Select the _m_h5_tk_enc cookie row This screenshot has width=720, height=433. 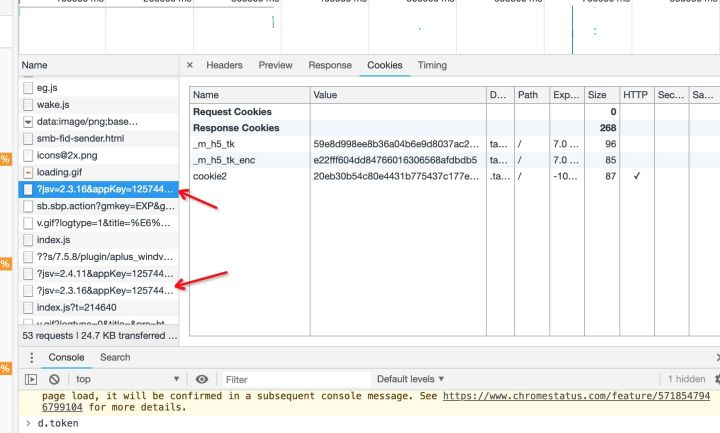tap(455, 160)
